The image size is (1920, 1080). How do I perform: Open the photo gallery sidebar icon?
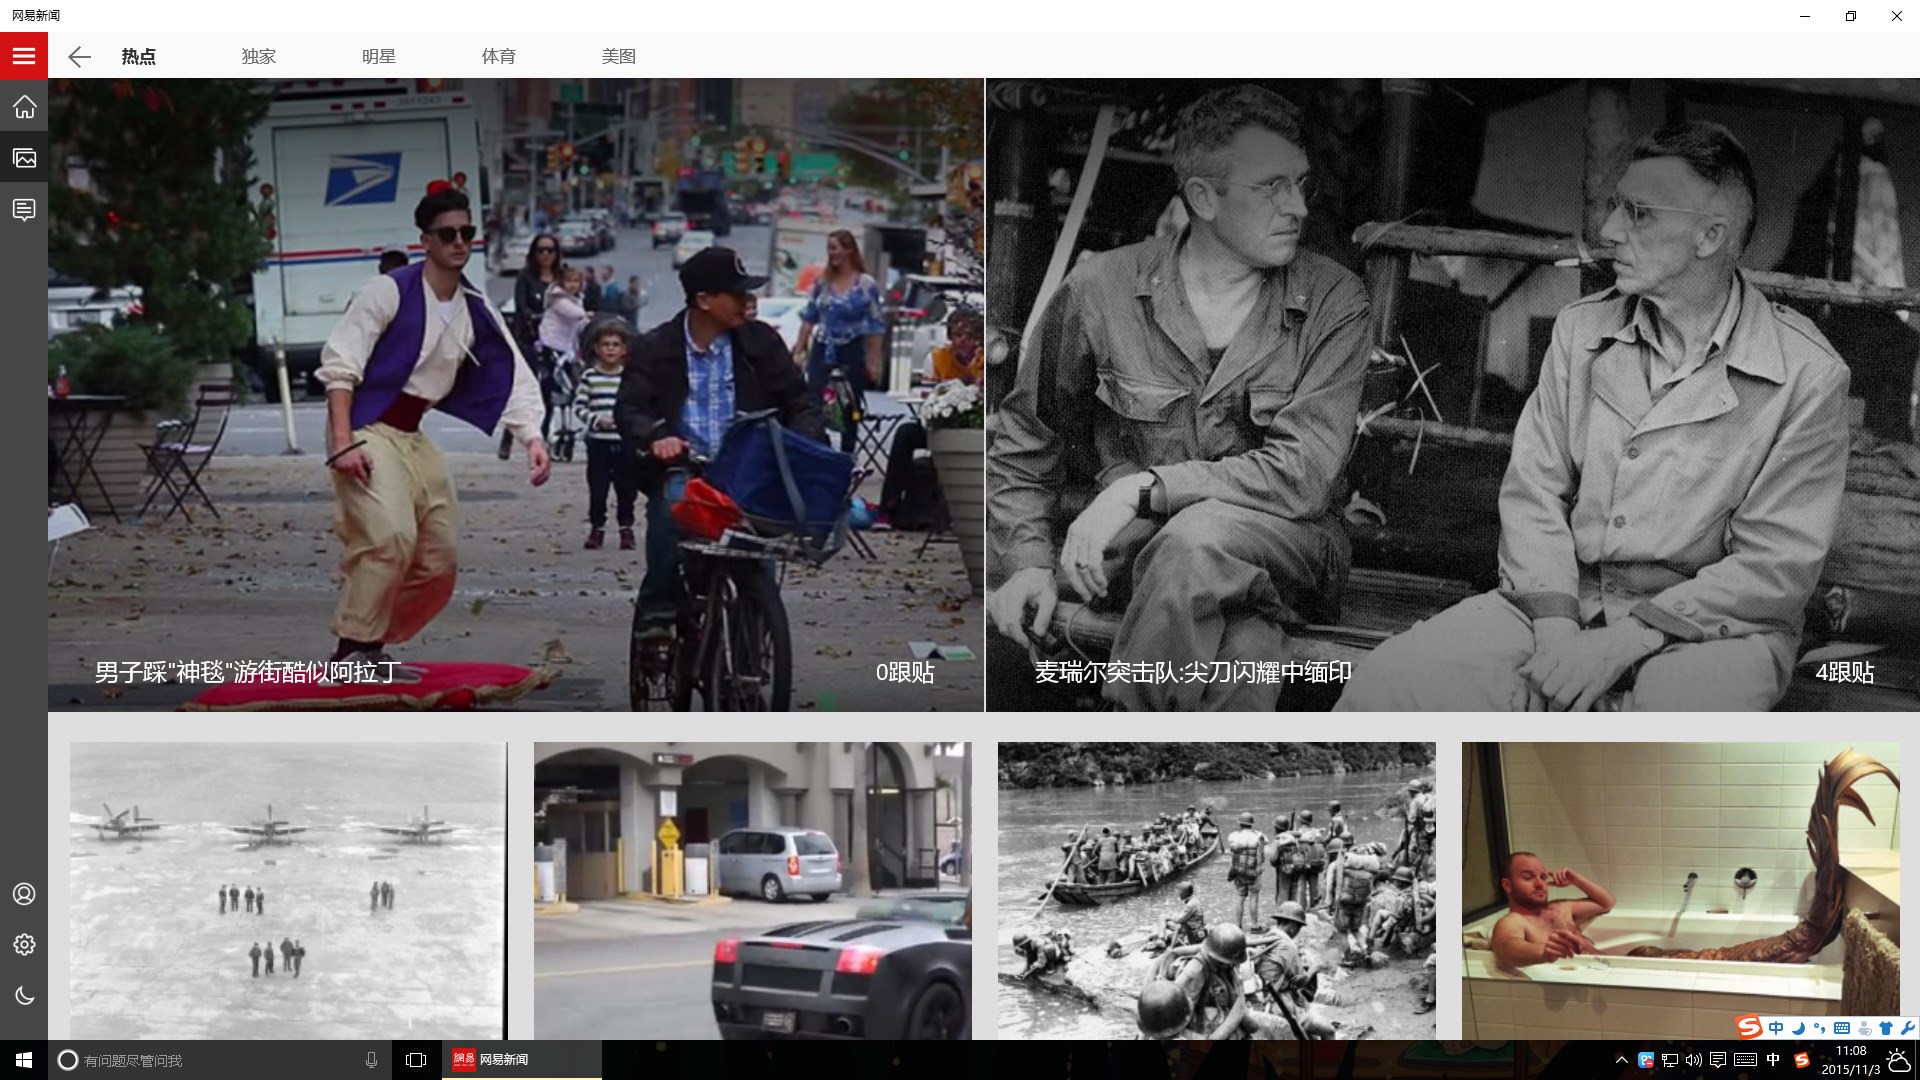click(x=24, y=158)
